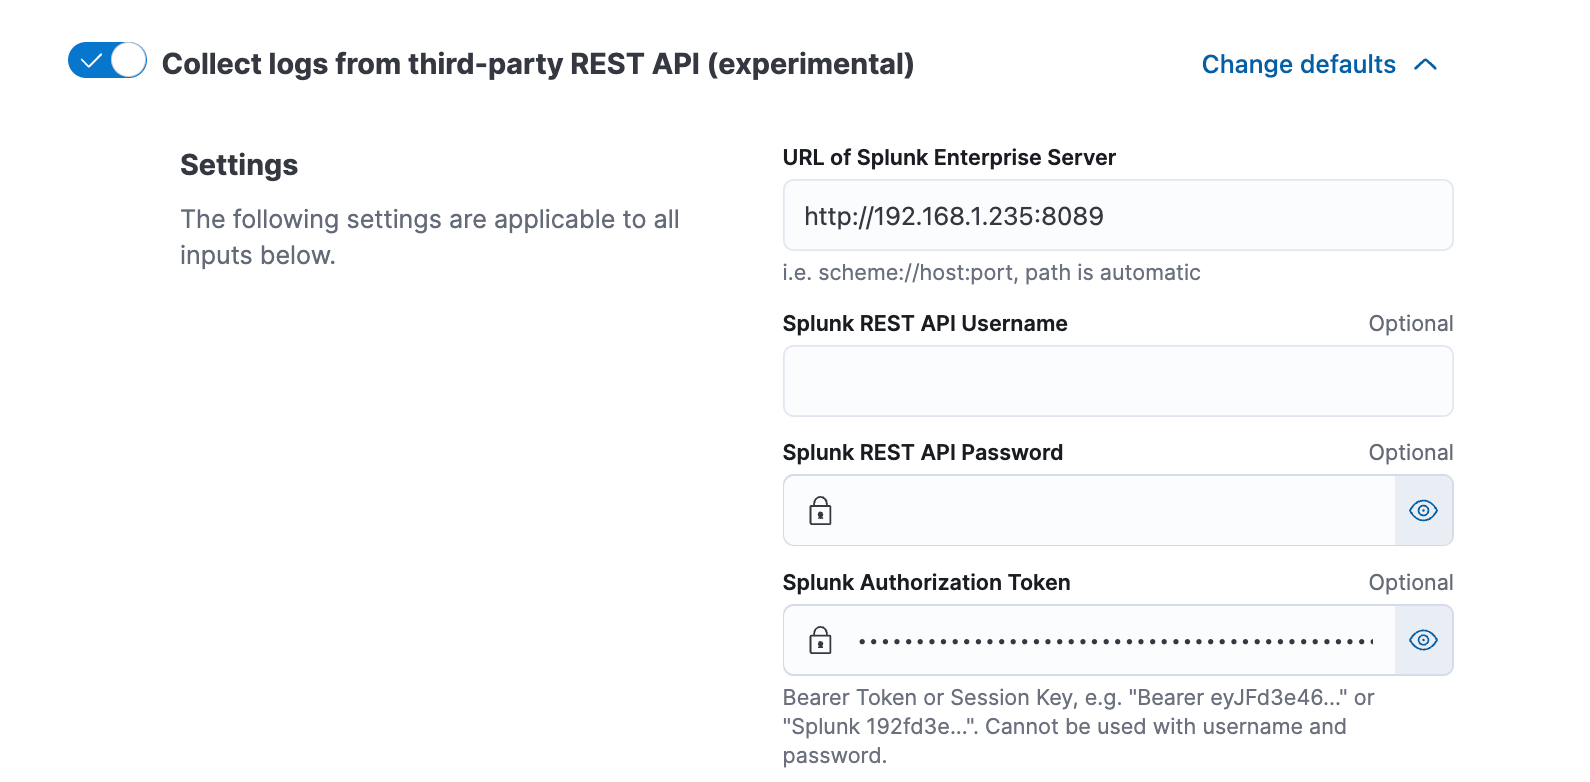
Task: Select the Settings heading text
Action: pos(239,165)
